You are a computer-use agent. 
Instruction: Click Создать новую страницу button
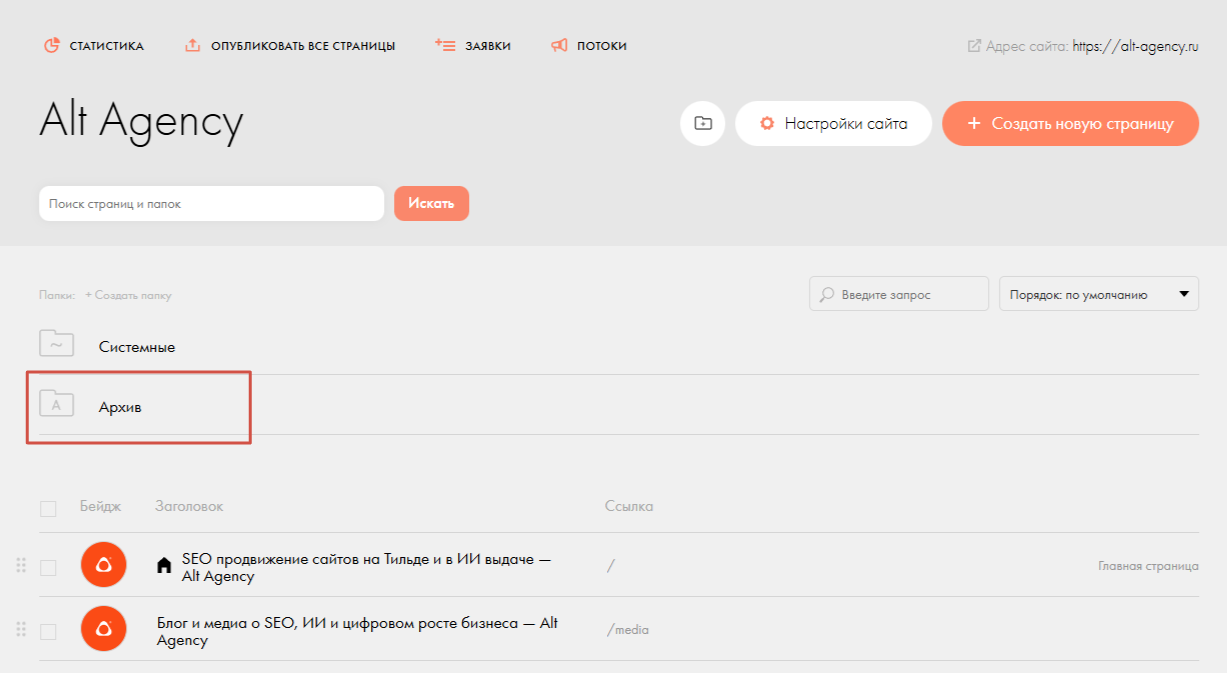point(1070,124)
